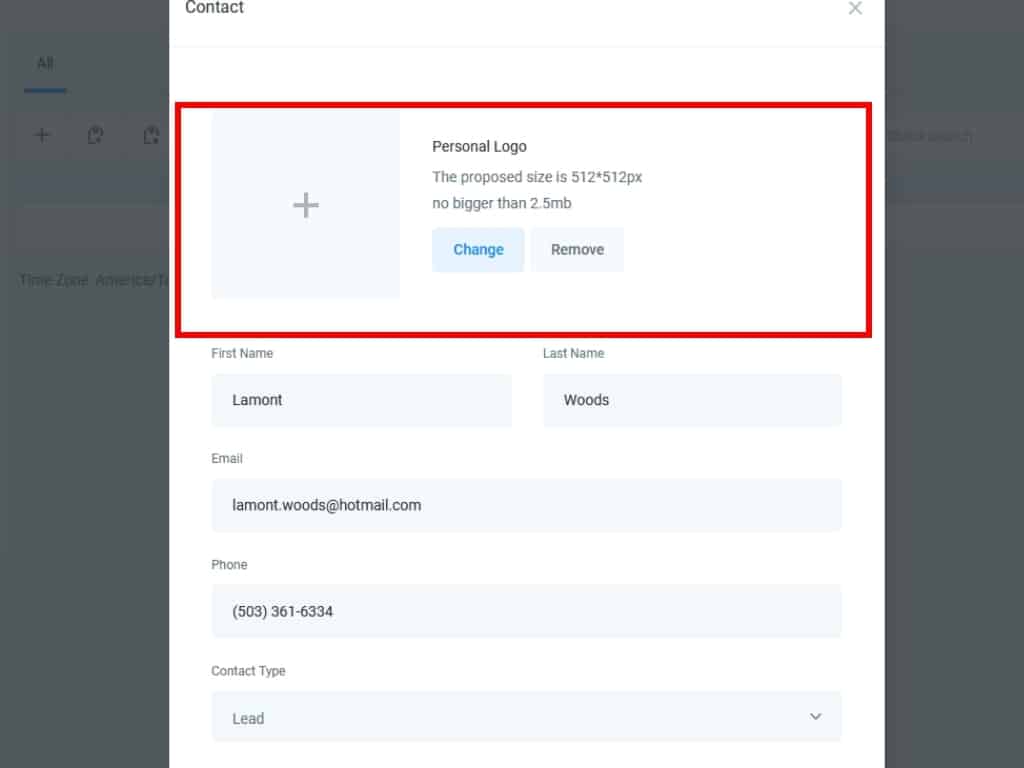Click the dimmed add contact plus icon

[42, 135]
